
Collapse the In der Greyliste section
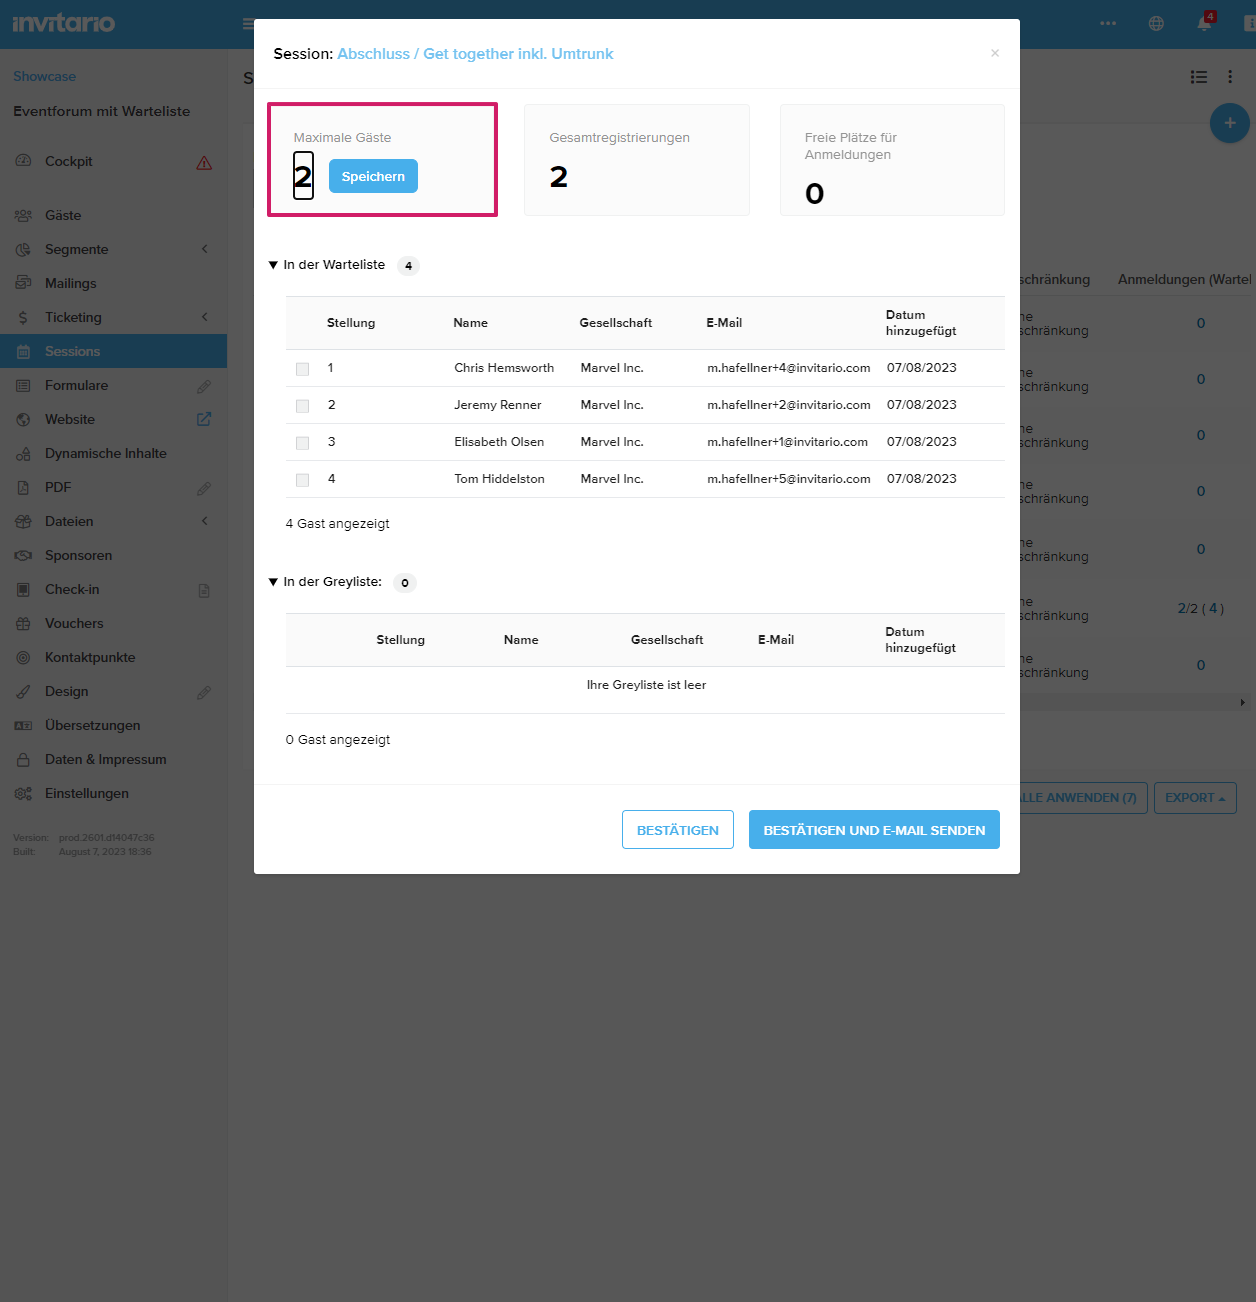273,582
